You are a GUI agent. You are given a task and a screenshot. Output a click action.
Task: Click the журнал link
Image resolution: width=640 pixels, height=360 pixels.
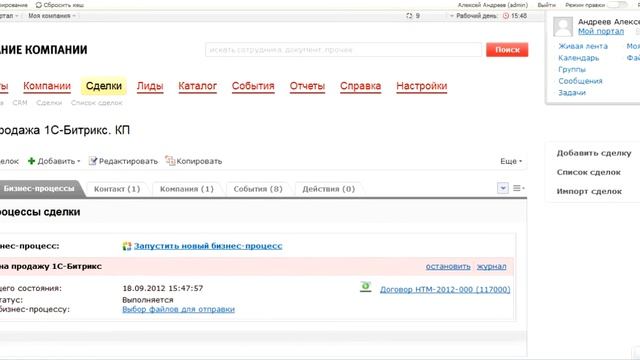pyautogui.click(x=491, y=267)
